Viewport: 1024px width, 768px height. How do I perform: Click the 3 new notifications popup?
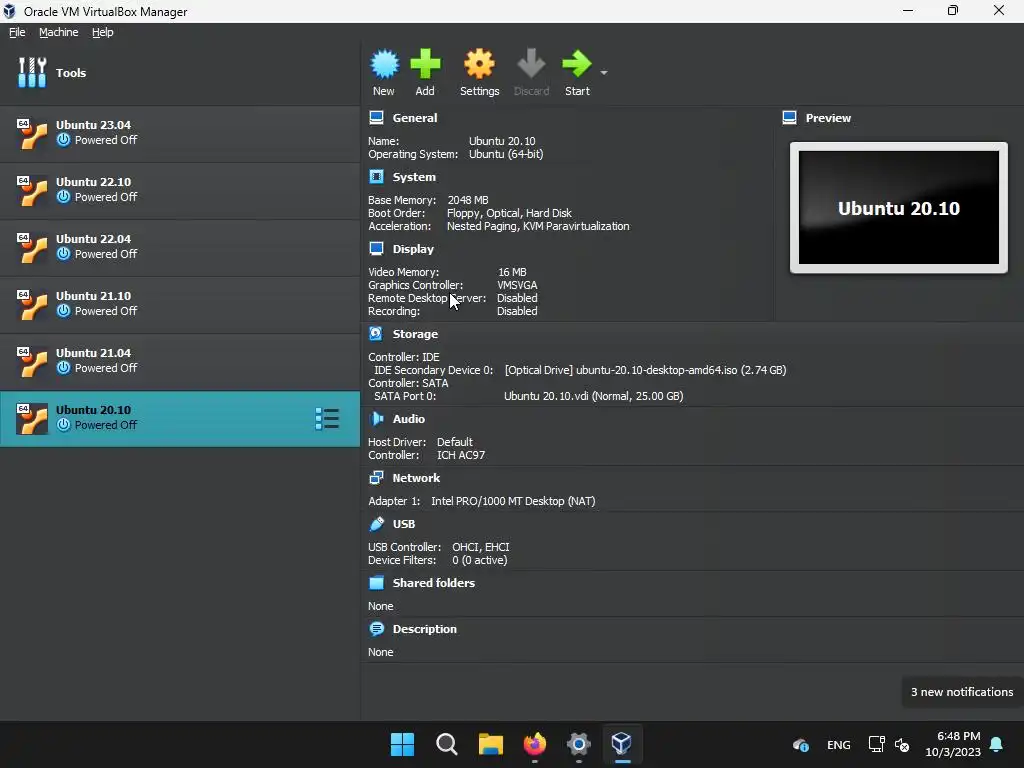point(962,692)
